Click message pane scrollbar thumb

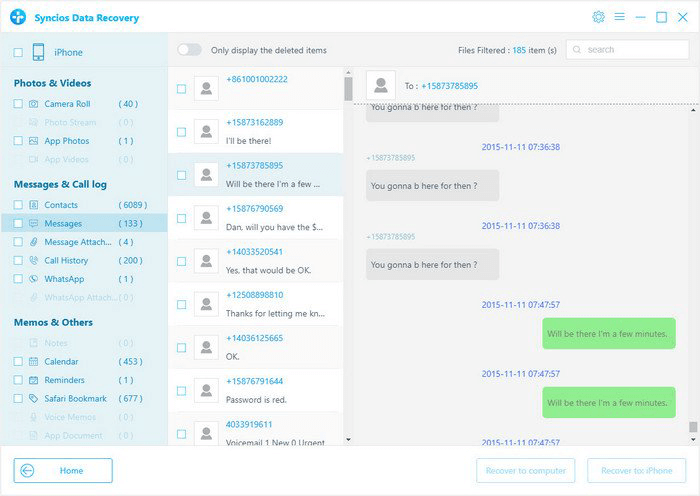pos(693,427)
